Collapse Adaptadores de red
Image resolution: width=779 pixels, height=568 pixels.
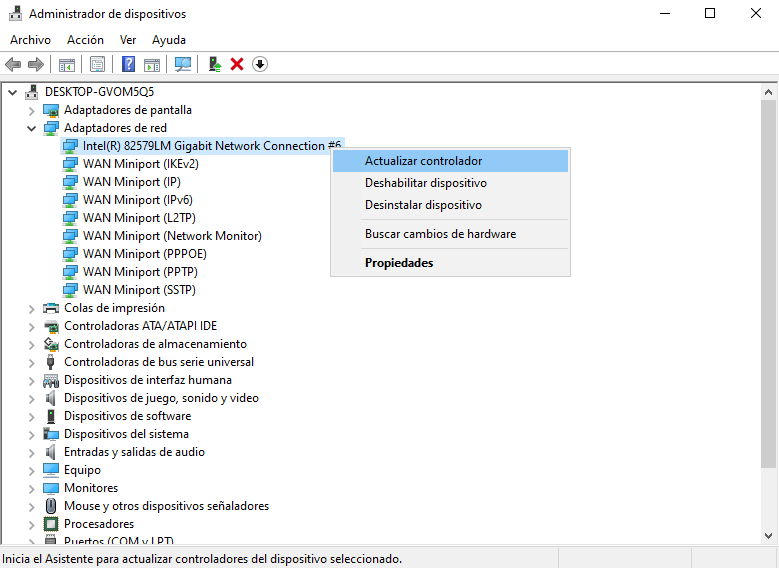[31, 128]
